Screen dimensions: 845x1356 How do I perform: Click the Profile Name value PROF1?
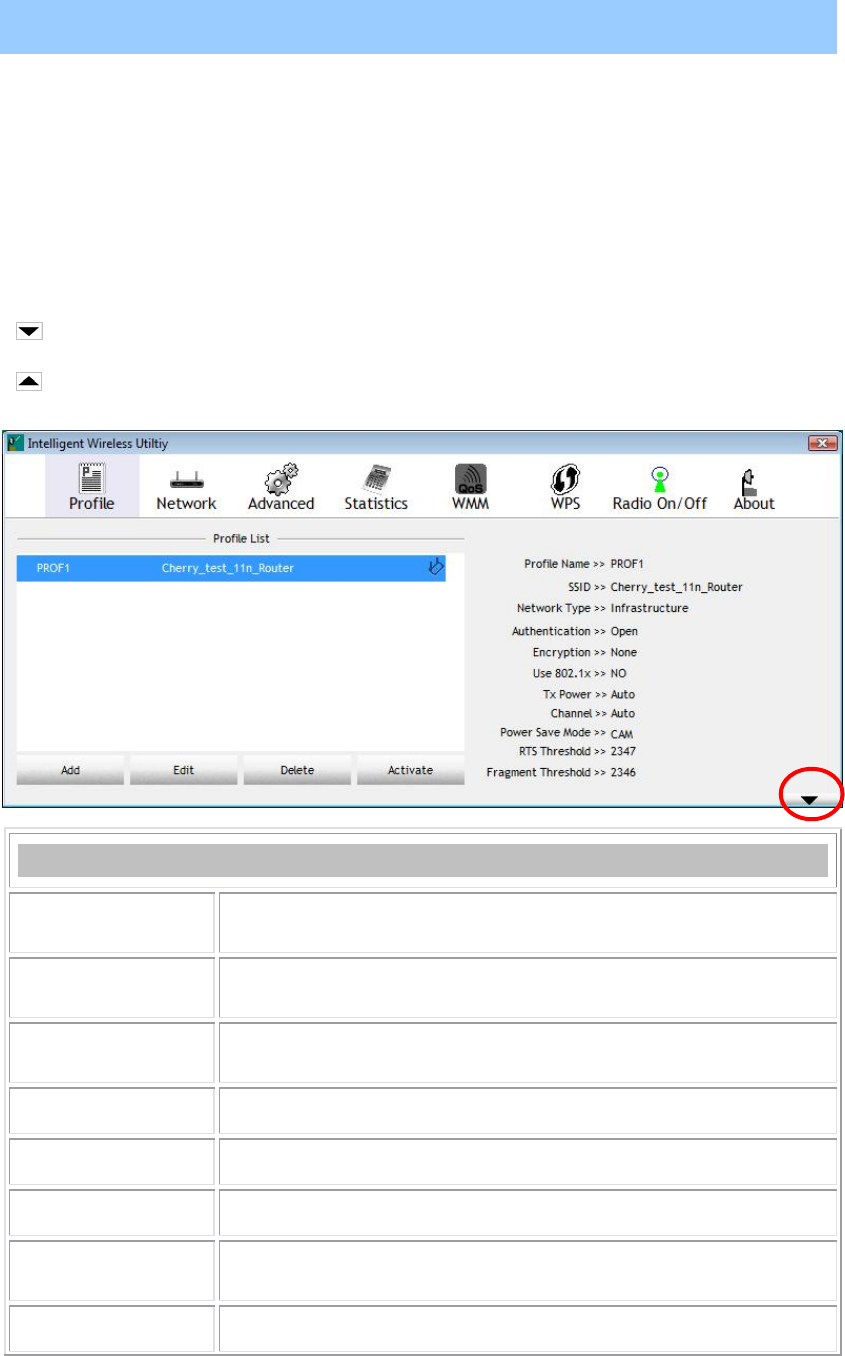tap(629, 564)
